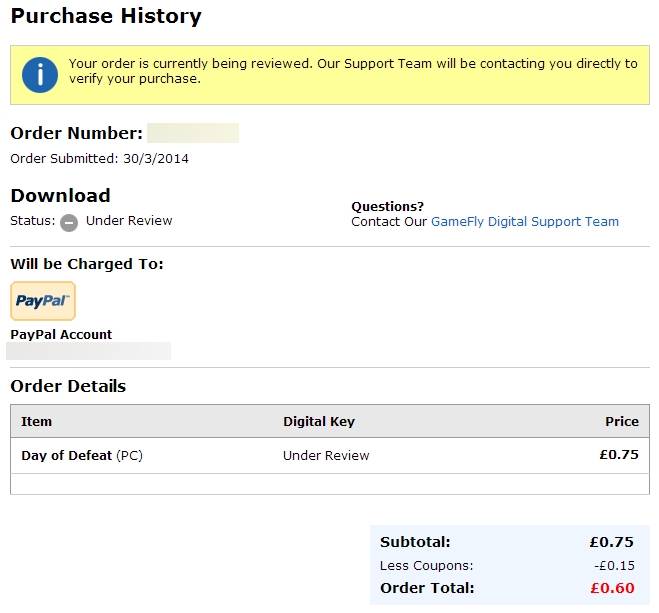Click the yellow order review notice text
Screen dimensions: 659x613
[x=352, y=71]
